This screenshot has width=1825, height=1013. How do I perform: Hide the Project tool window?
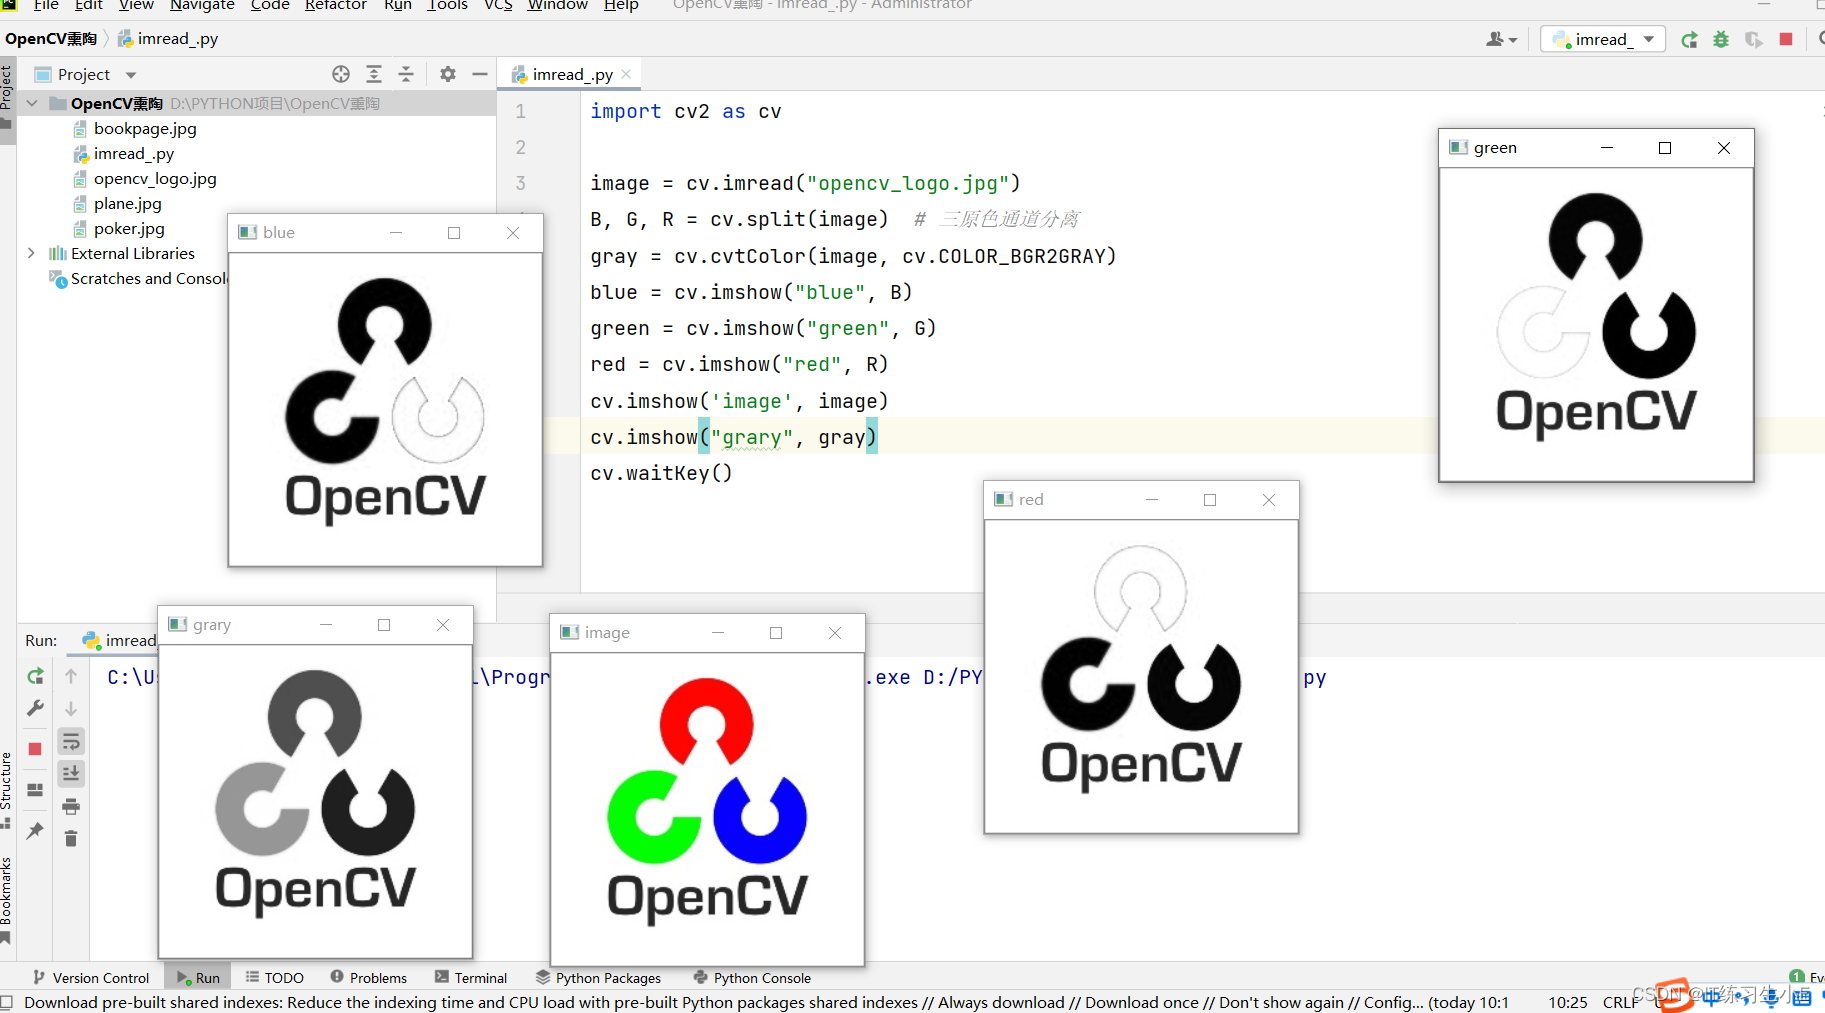pos(480,74)
